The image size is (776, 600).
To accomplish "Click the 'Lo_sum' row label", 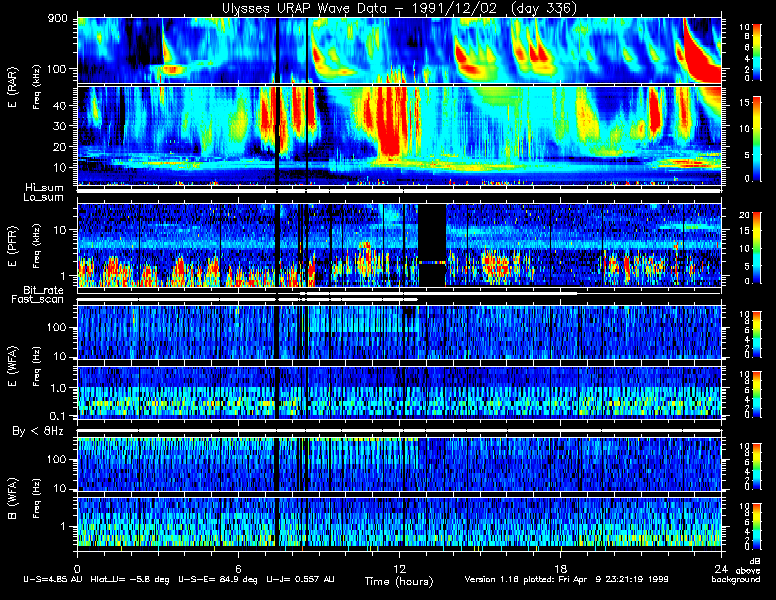I will [43, 197].
